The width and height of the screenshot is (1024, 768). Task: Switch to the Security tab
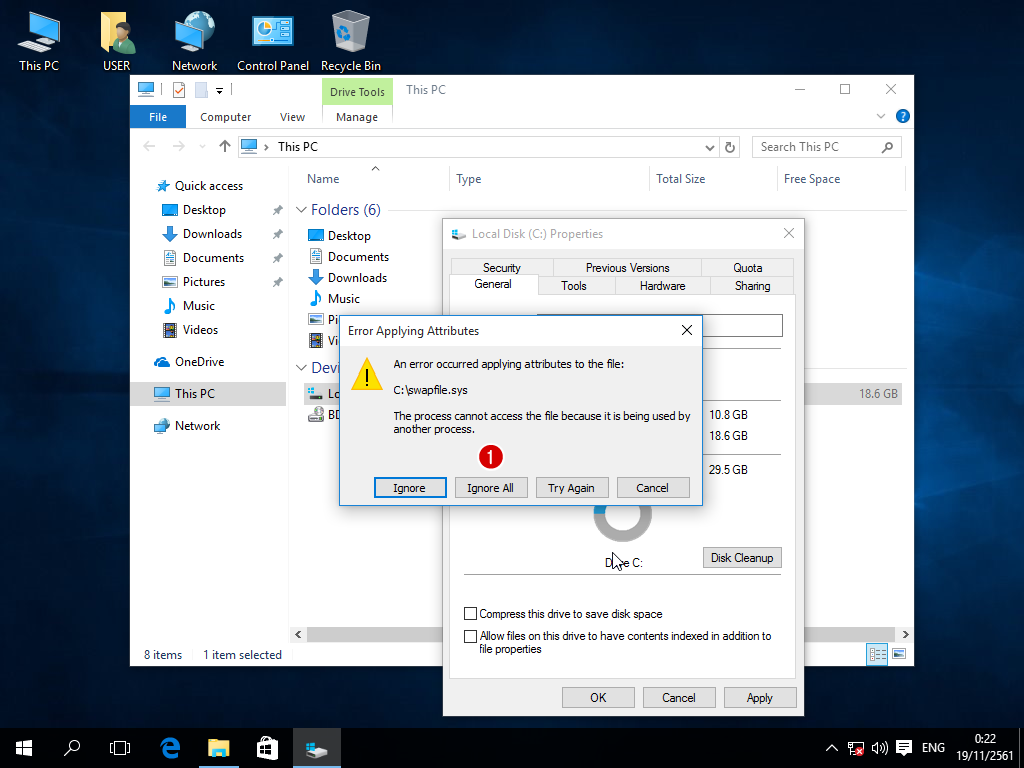pos(501,267)
